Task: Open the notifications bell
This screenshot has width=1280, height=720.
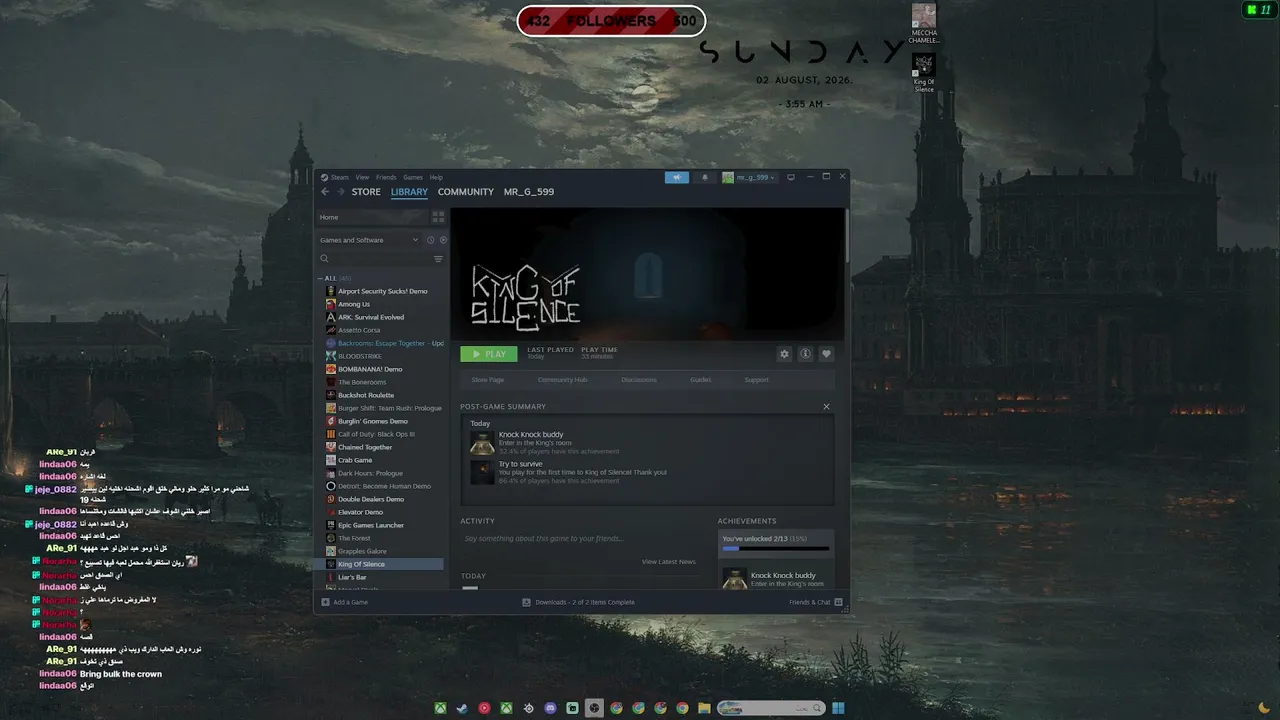Action: click(704, 177)
